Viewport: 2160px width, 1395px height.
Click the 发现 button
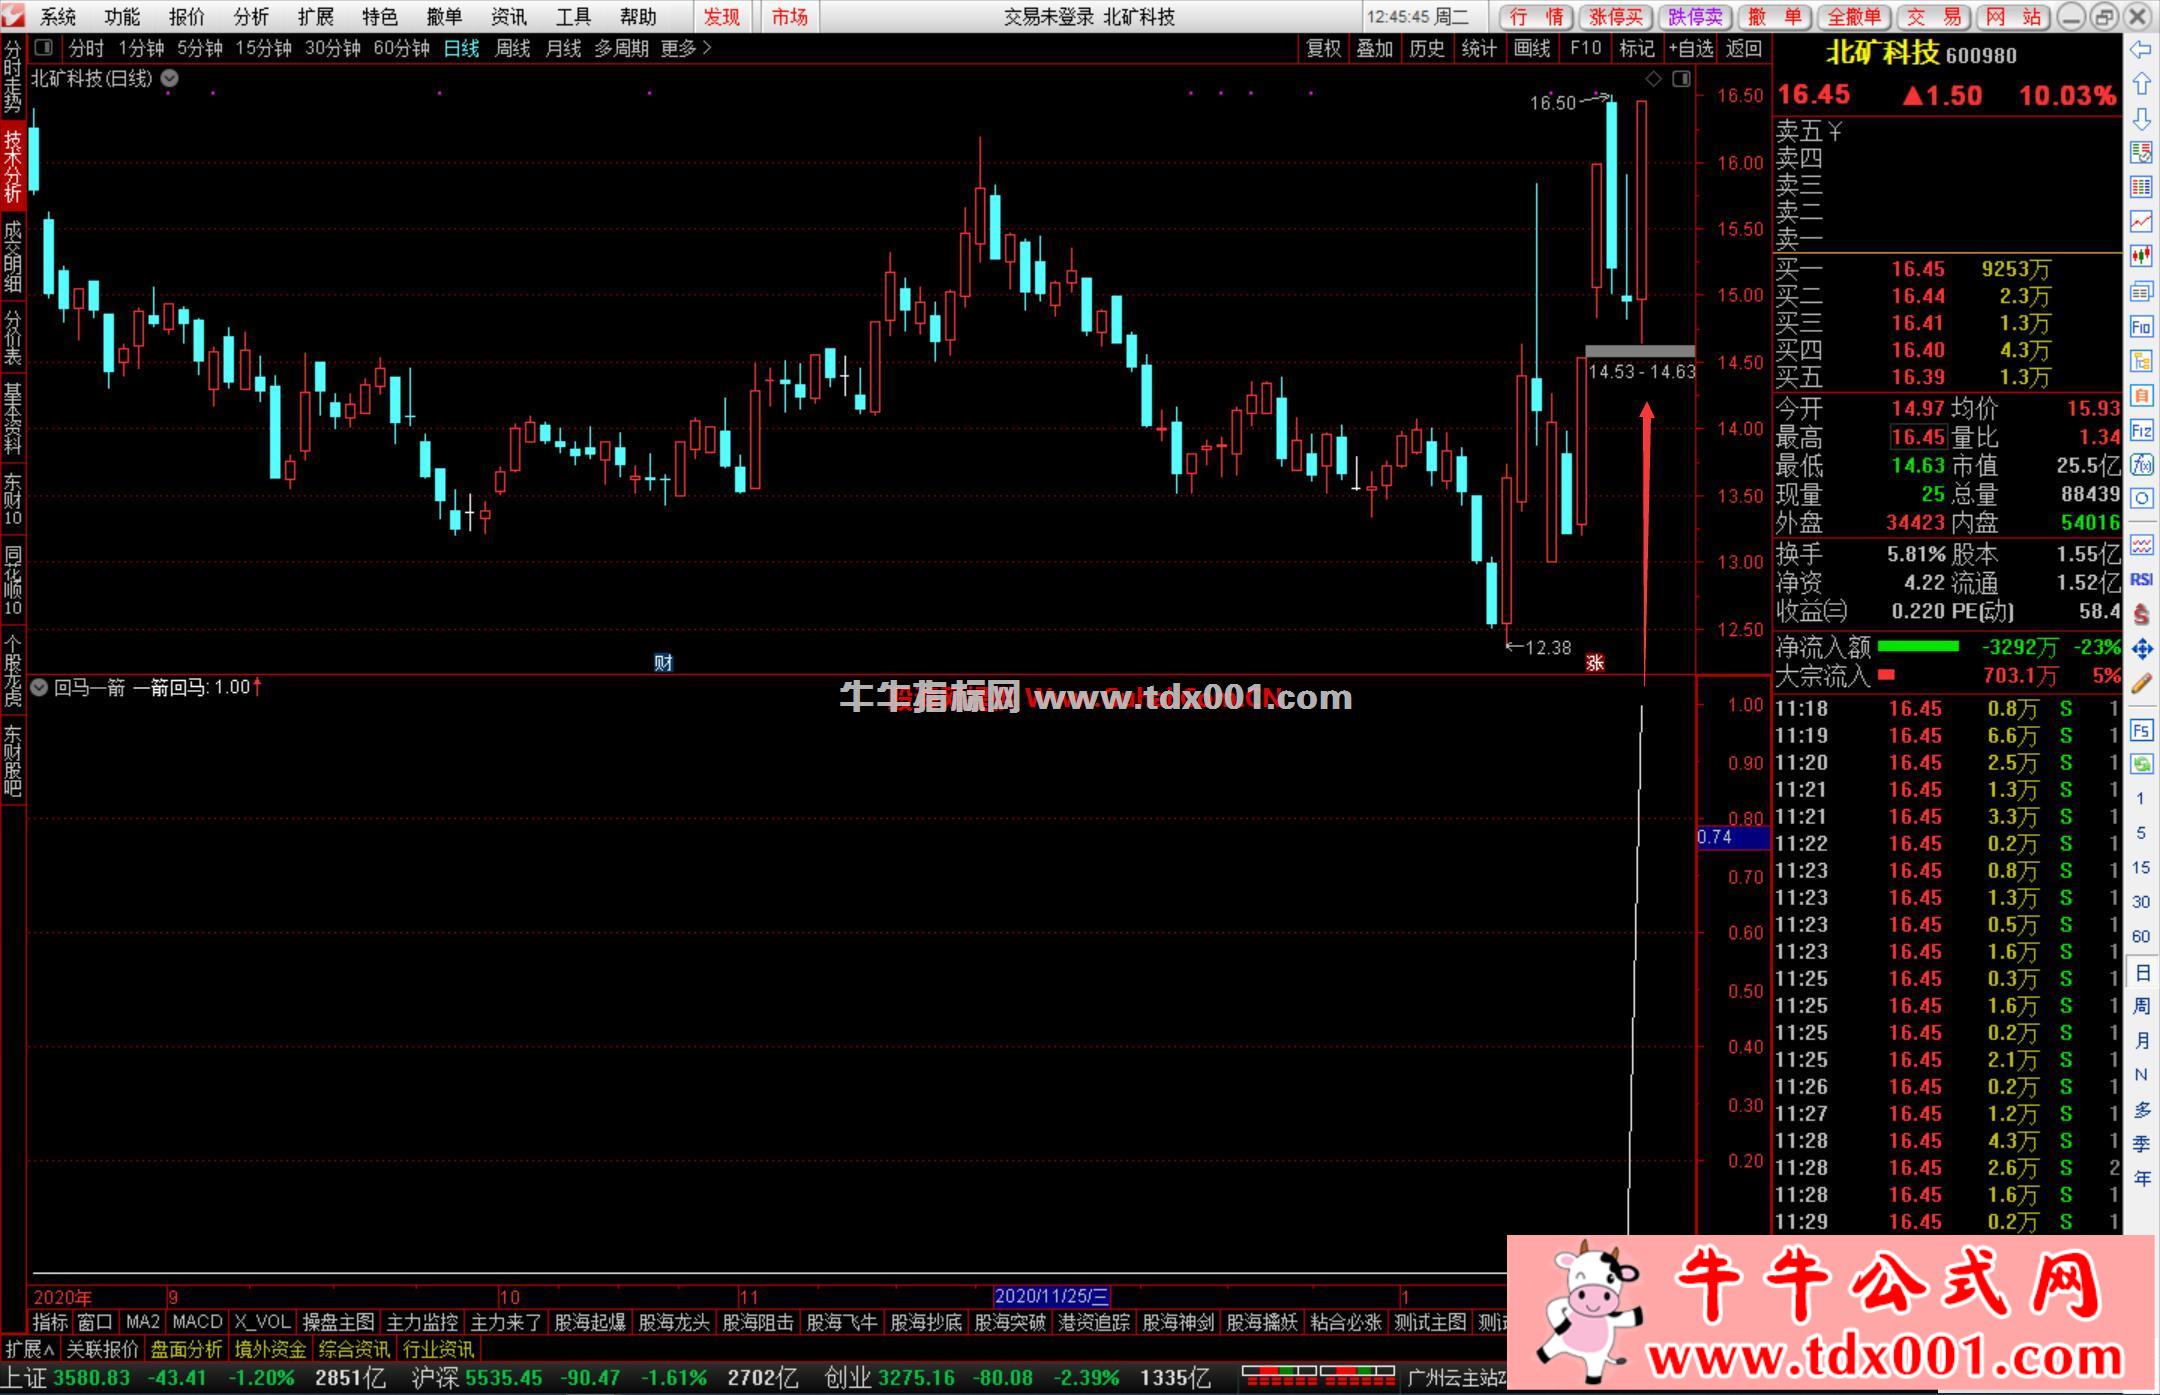(x=722, y=17)
